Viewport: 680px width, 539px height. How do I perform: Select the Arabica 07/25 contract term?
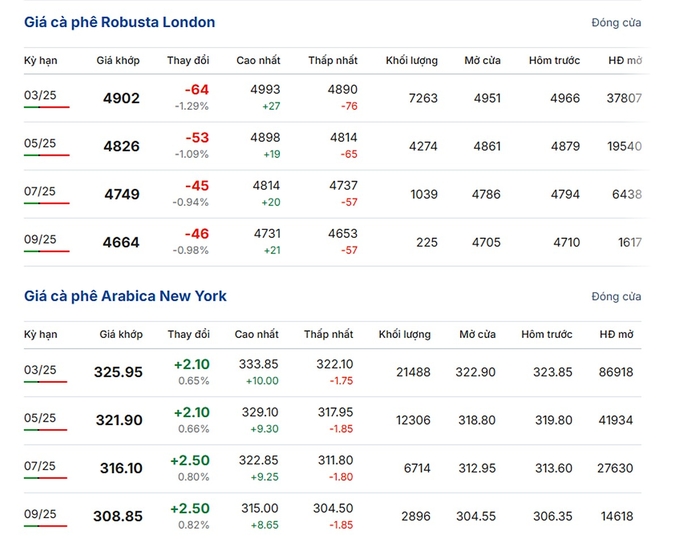(40, 466)
